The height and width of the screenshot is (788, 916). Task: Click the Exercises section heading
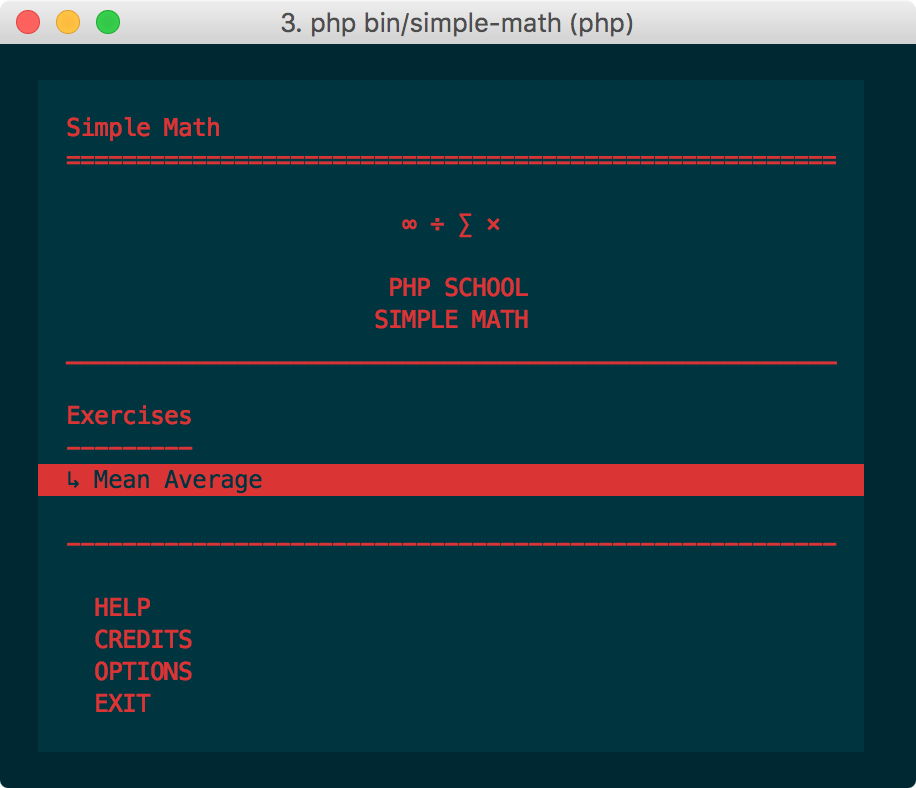tap(130, 416)
